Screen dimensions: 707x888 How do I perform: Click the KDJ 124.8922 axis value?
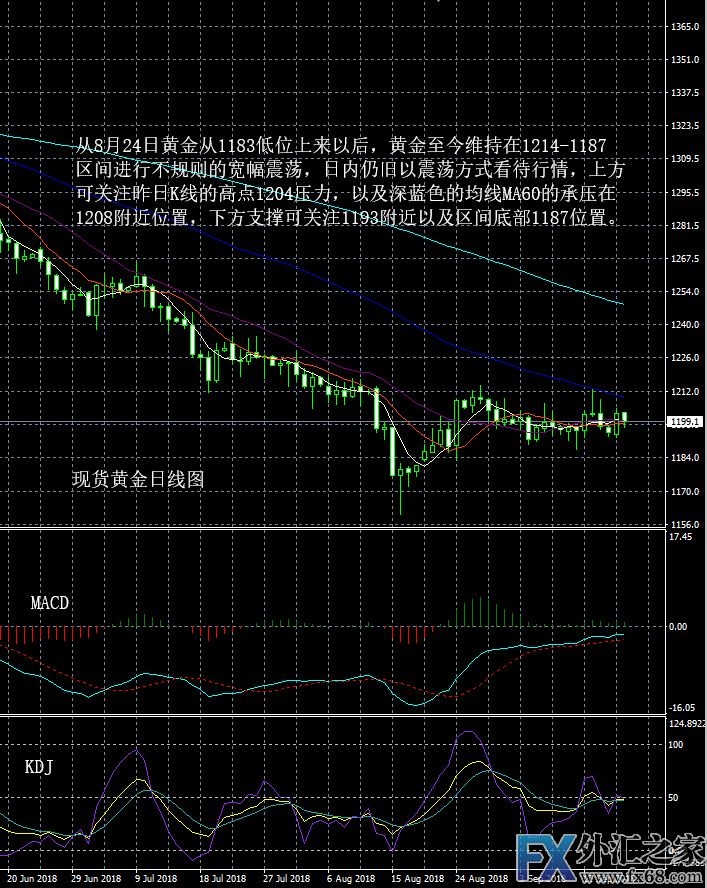684,722
